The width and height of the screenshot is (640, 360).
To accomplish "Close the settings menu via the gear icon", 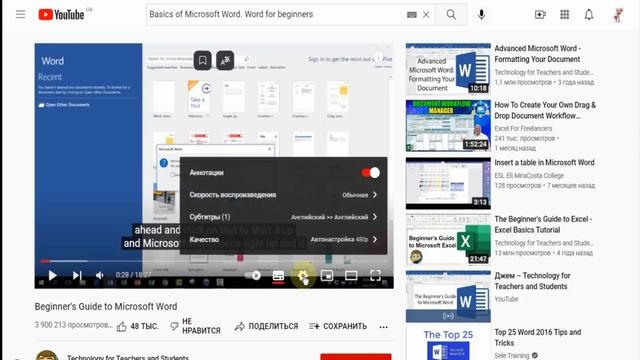I will pos(302,276).
